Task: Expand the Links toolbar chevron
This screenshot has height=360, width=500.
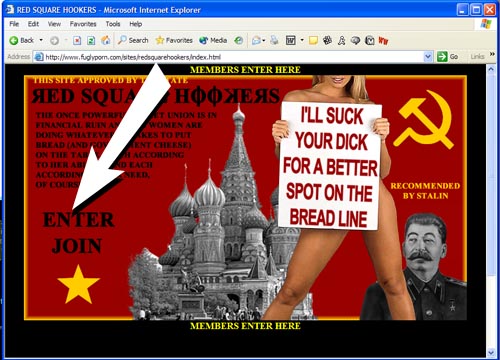Action: point(492,54)
